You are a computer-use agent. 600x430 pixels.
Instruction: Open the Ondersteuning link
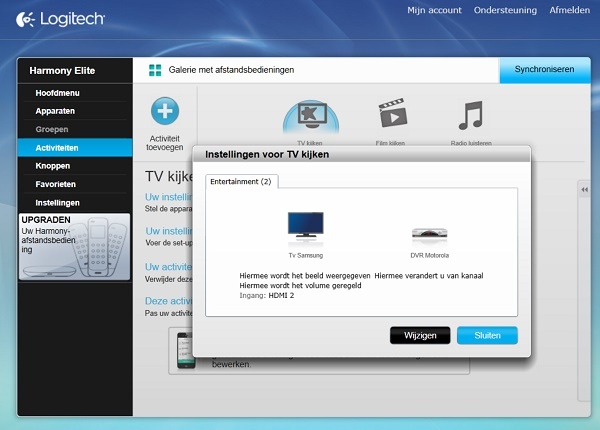[x=505, y=10]
